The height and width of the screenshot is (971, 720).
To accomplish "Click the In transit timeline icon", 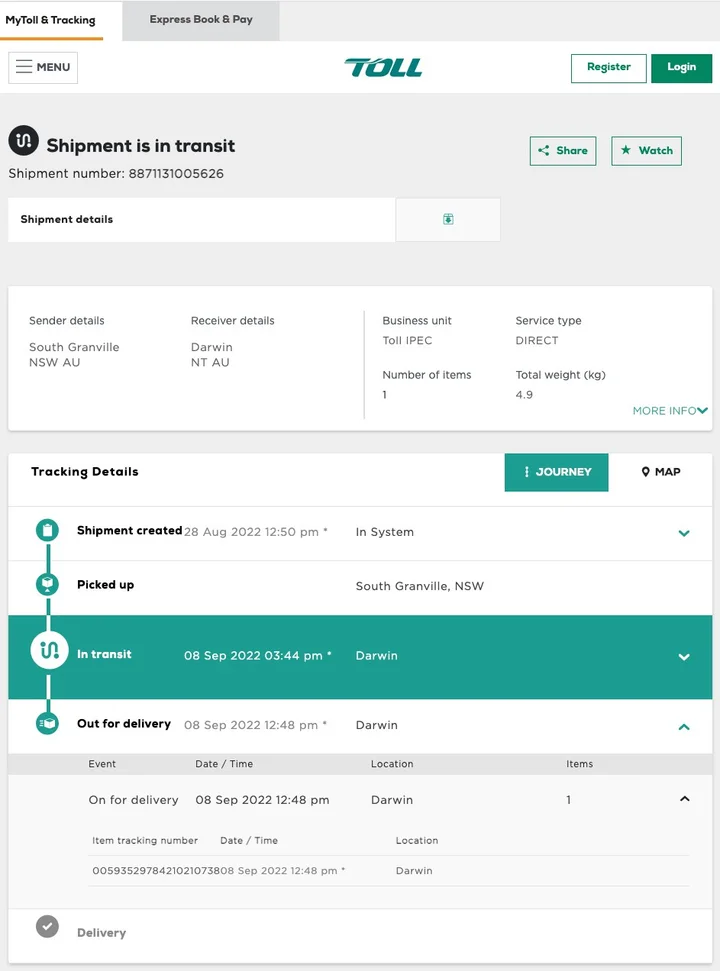I will pos(48,651).
